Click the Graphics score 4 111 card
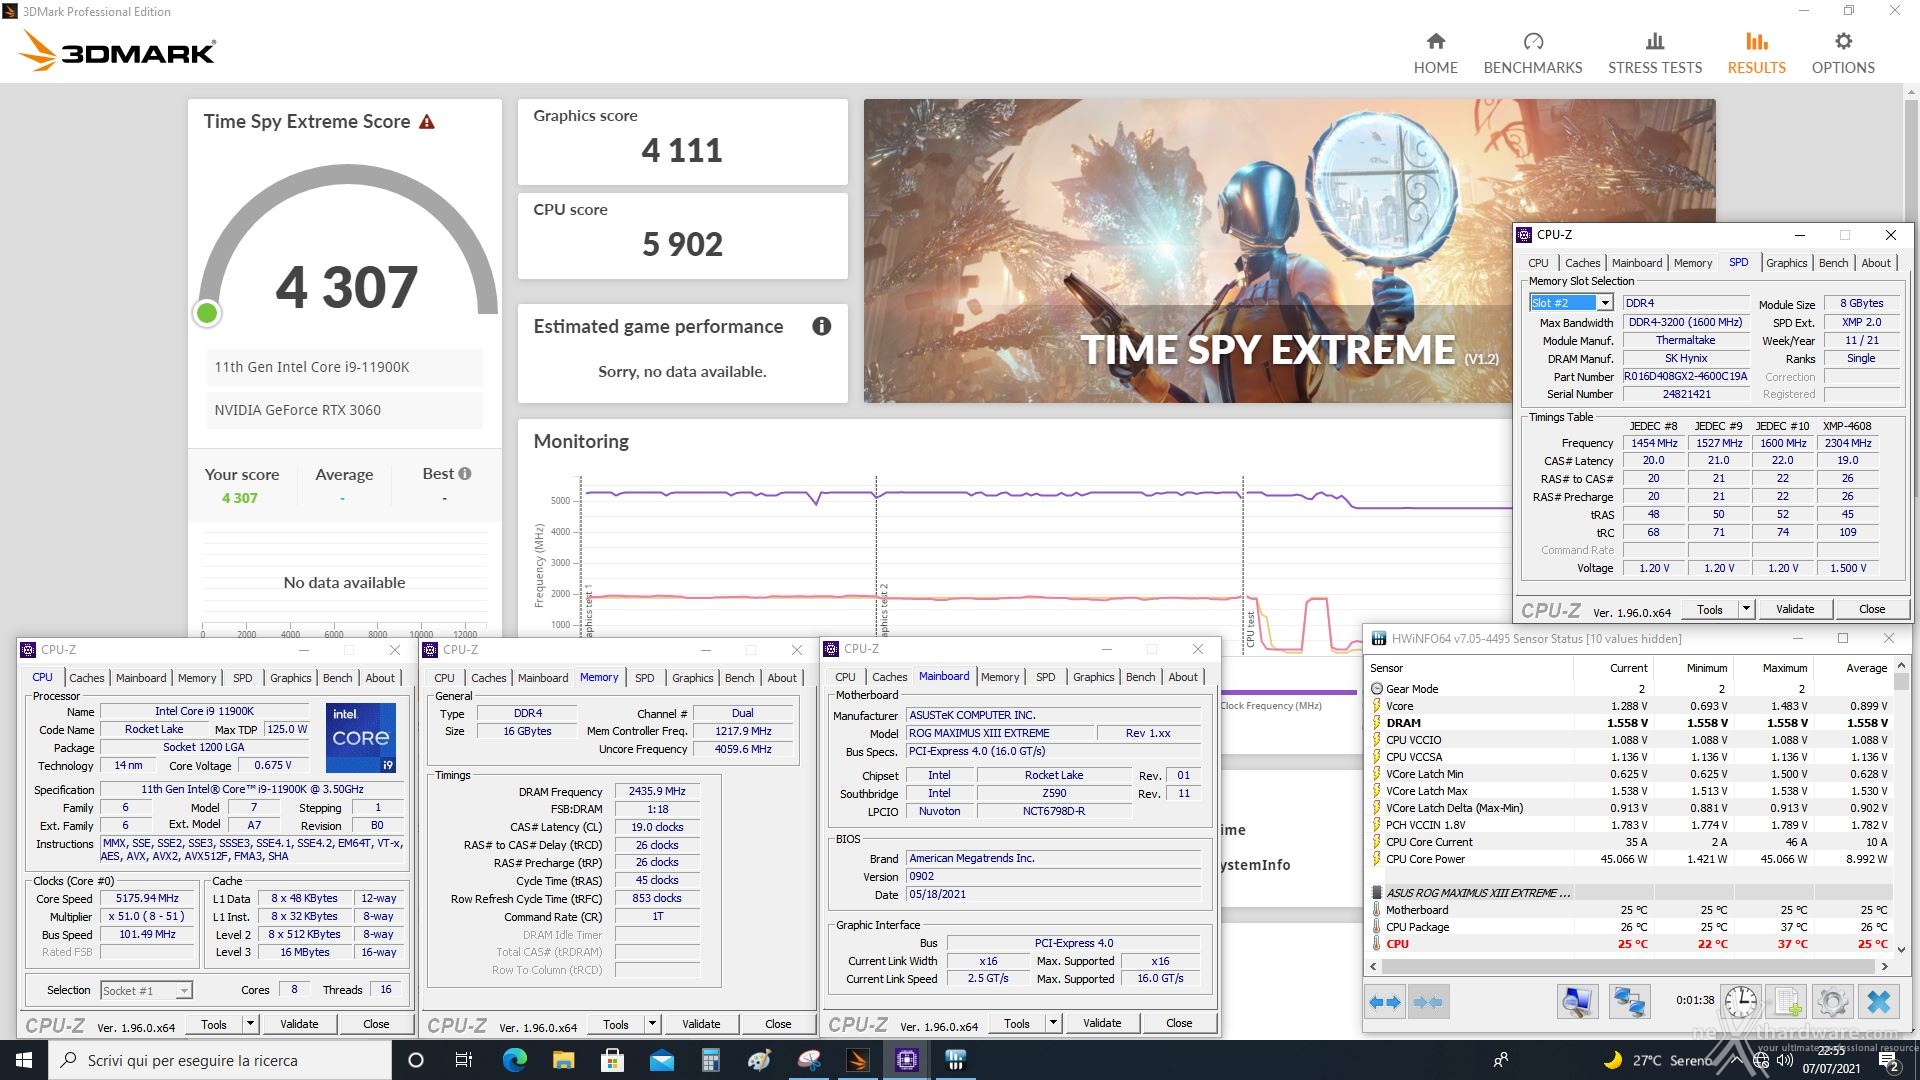 point(682,141)
